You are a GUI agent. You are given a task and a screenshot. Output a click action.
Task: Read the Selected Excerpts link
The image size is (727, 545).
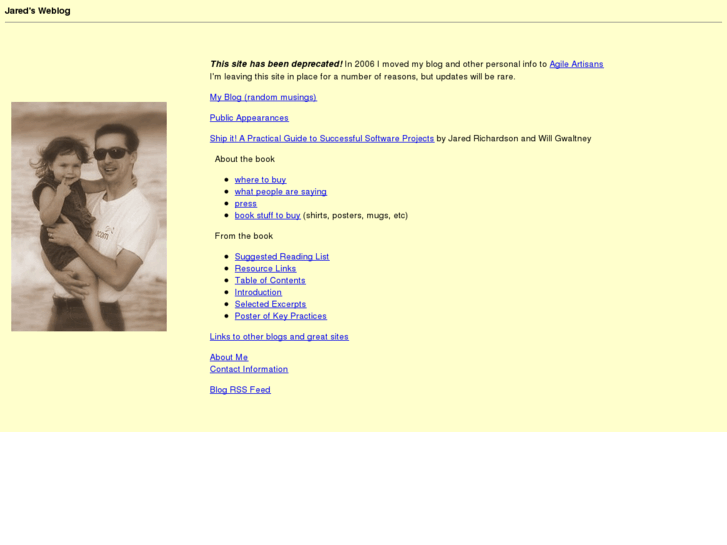[270, 304]
